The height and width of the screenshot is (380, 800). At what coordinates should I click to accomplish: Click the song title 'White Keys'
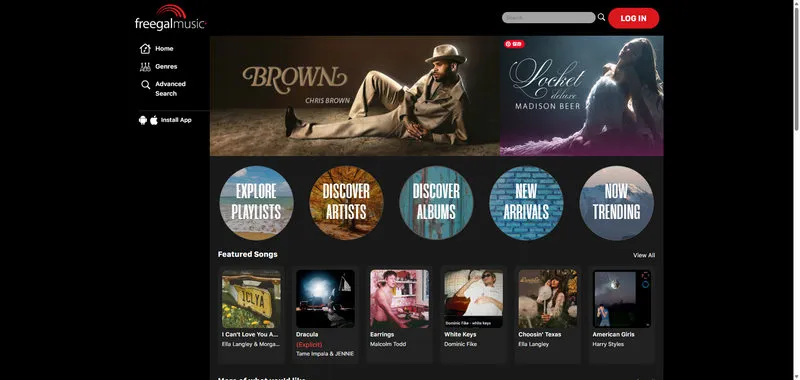(460, 335)
